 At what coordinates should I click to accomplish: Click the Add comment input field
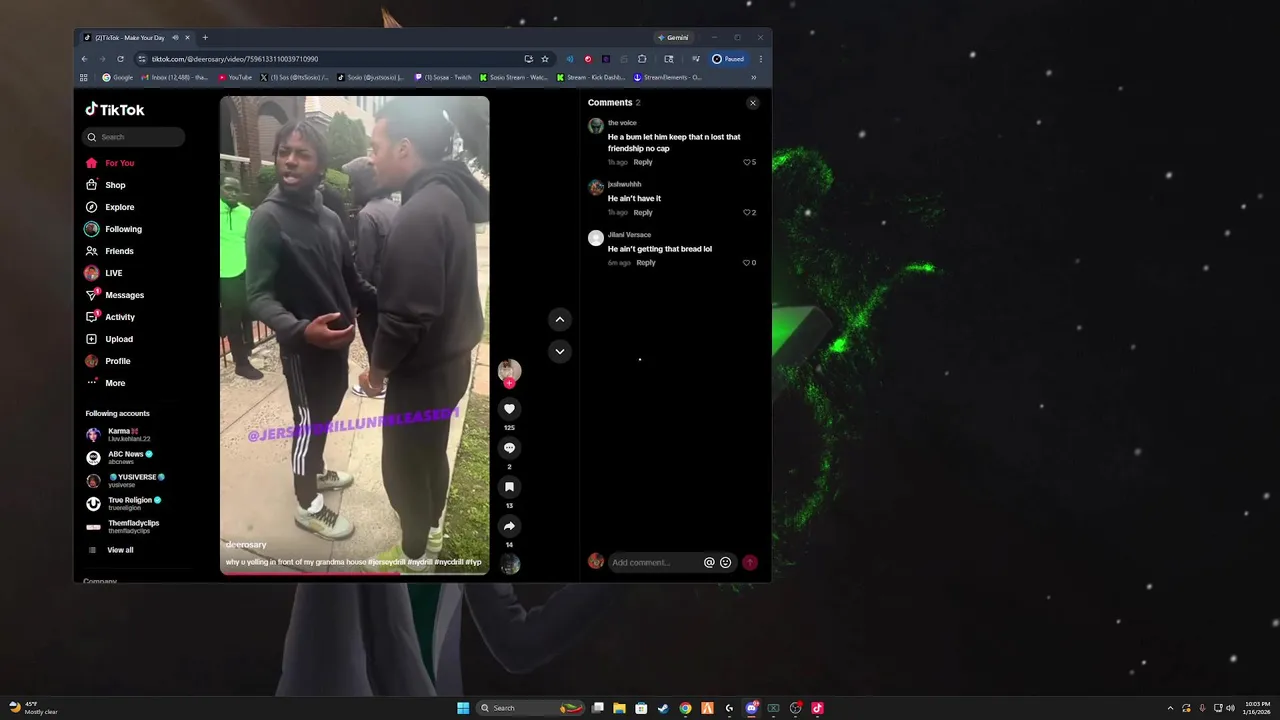(655, 562)
